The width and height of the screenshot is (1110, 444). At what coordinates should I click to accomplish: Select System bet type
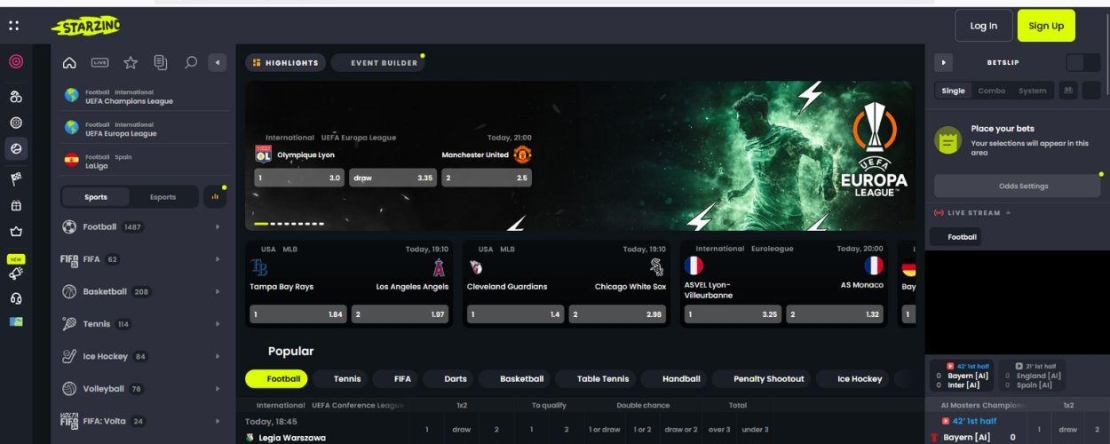point(1032,91)
